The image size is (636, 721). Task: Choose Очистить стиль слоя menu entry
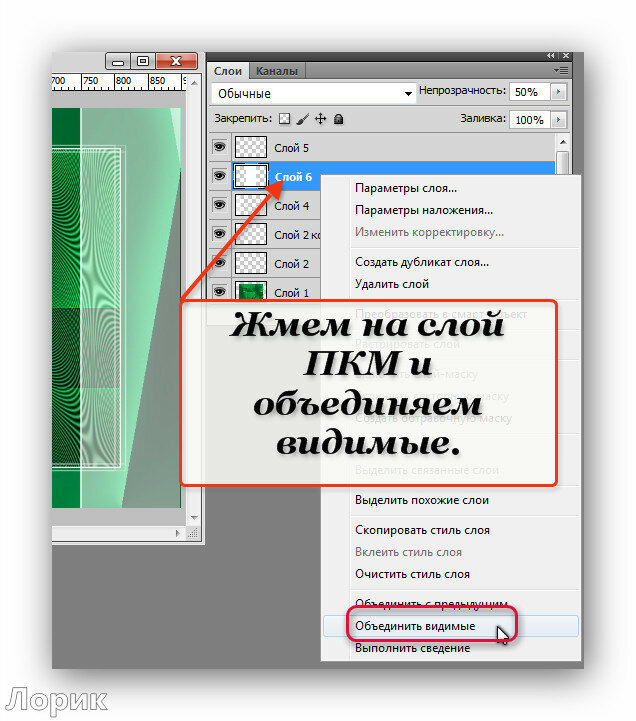tap(412, 574)
